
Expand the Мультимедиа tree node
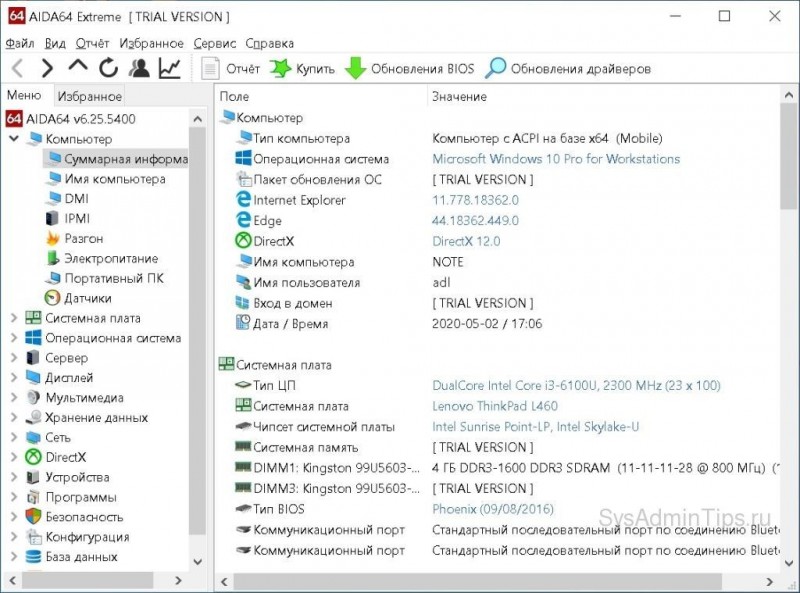(14, 398)
